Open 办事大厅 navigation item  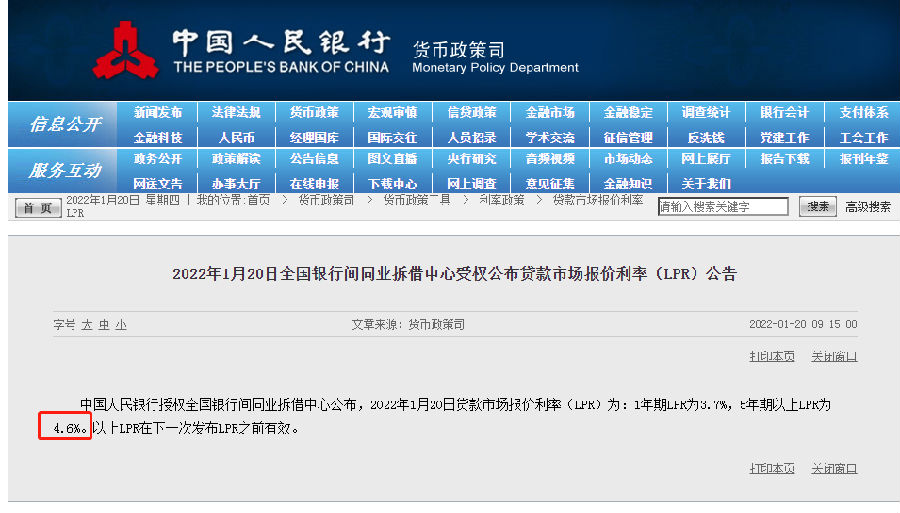pos(236,184)
